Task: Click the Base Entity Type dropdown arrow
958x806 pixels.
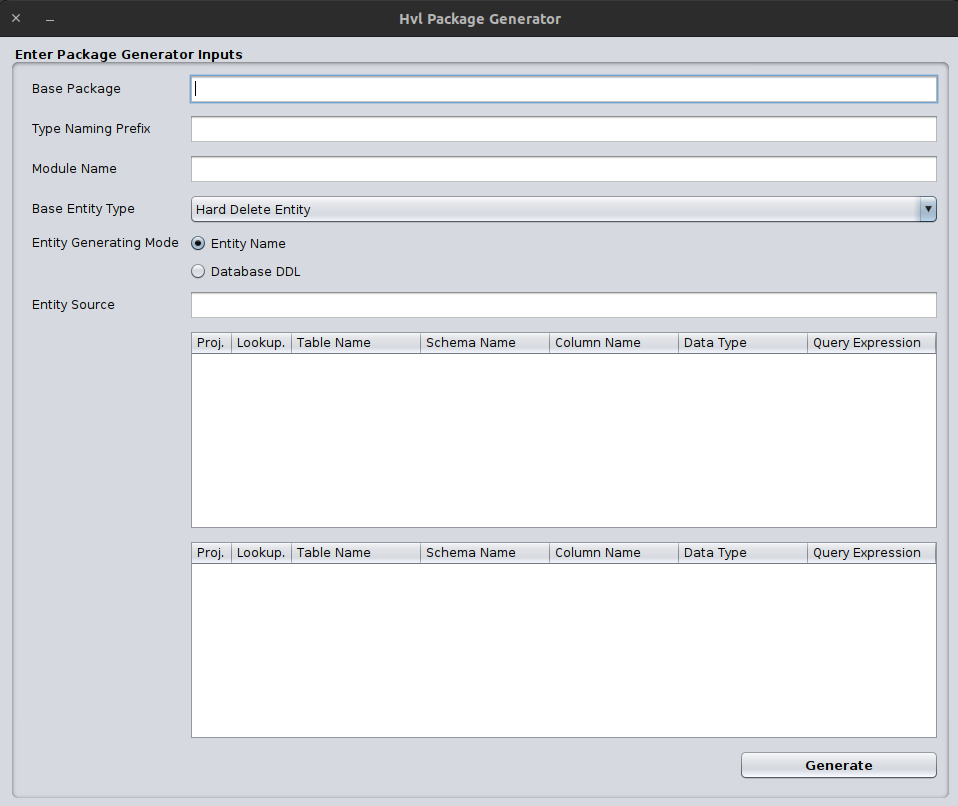Action: pyautogui.click(x=927, y=209)
